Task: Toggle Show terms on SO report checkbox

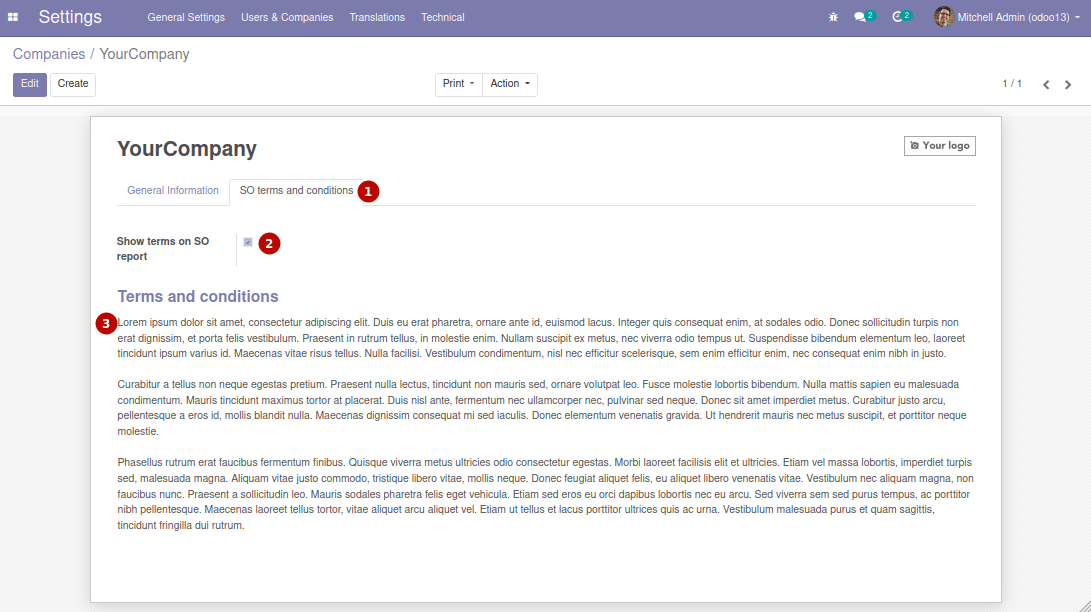Action: click(248, 242)
